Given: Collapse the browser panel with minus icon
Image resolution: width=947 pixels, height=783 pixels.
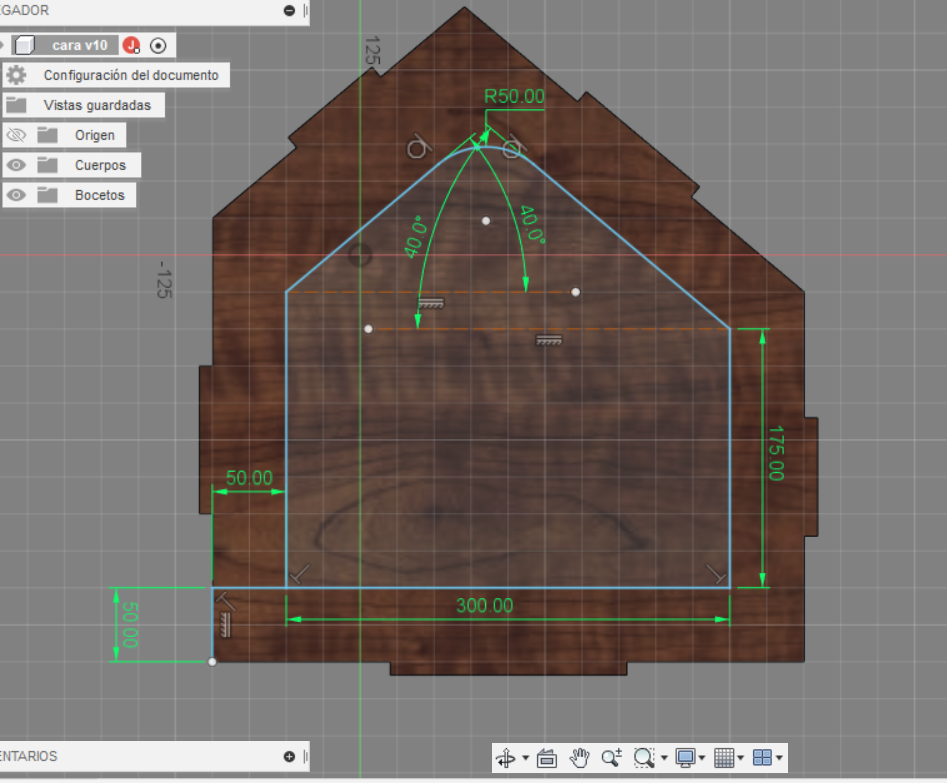Looking at the screenshot, I should point(289,10).
